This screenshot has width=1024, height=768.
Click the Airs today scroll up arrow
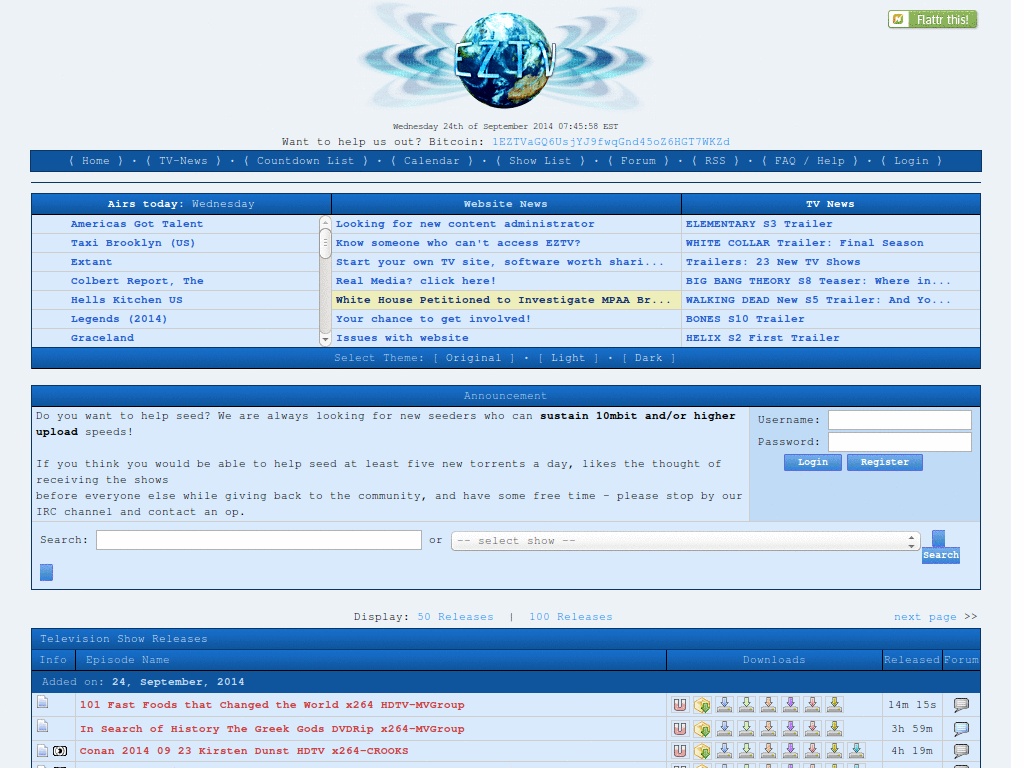pyautogui.click(x=325, y=223)
